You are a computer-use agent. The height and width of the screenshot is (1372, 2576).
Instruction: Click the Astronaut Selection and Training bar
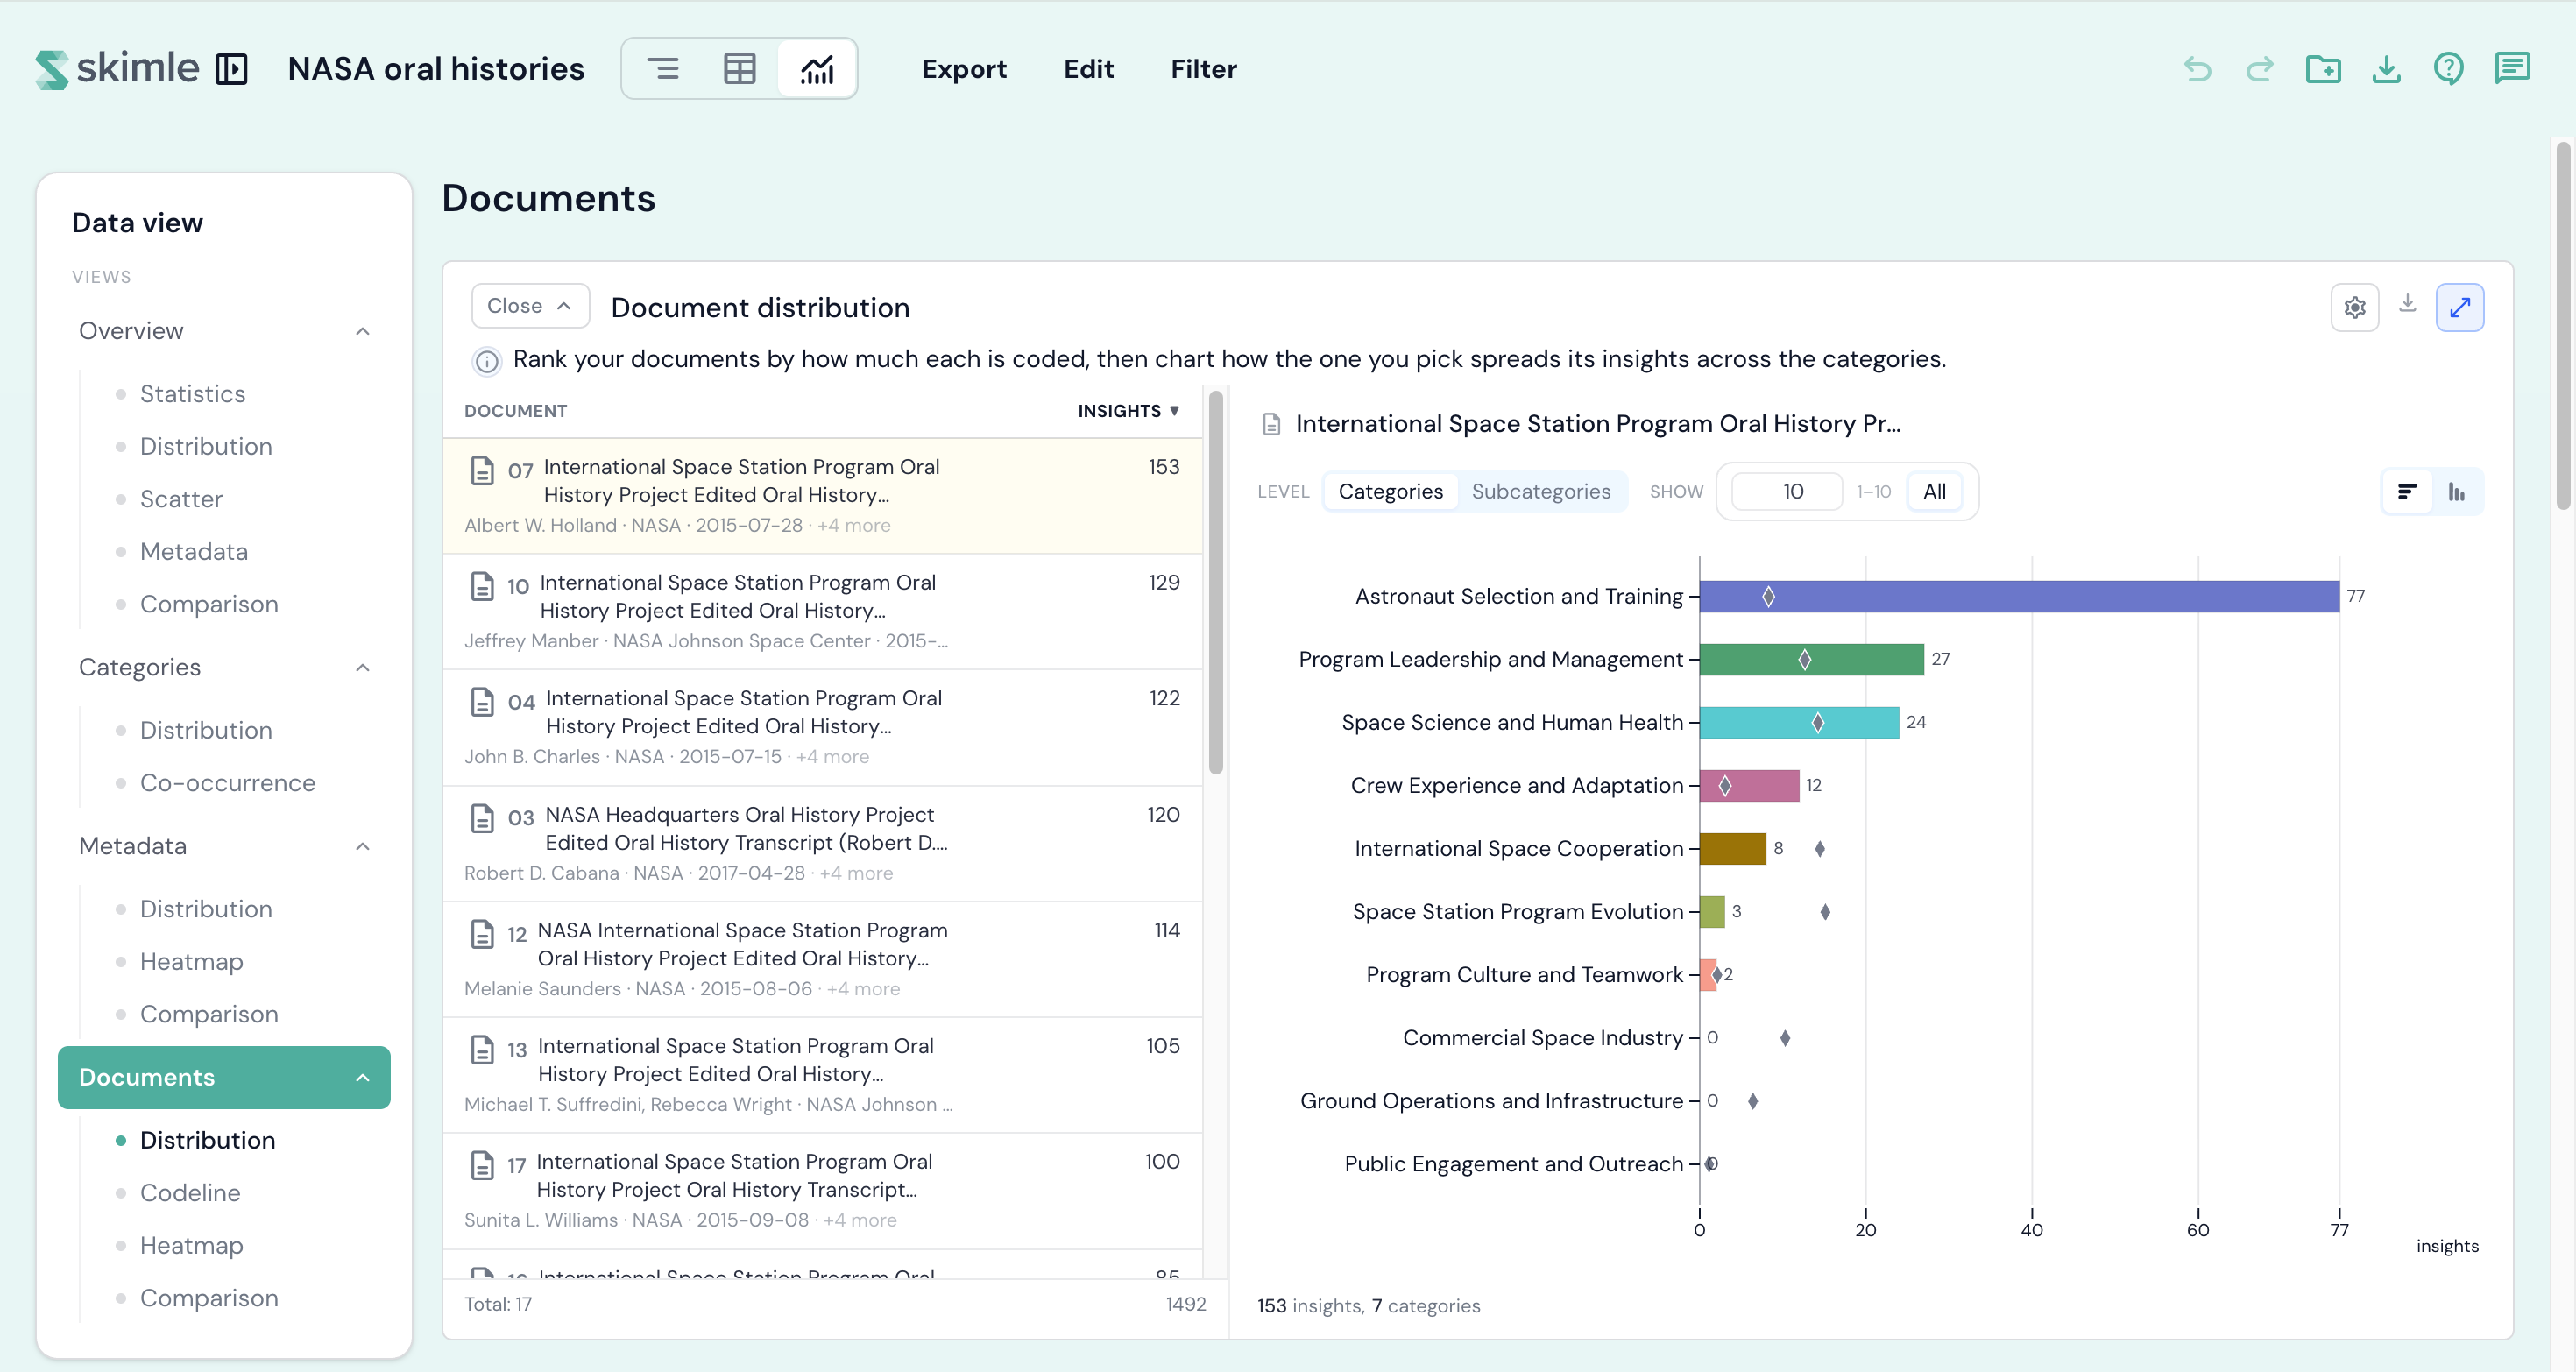tap(2019, 596)
